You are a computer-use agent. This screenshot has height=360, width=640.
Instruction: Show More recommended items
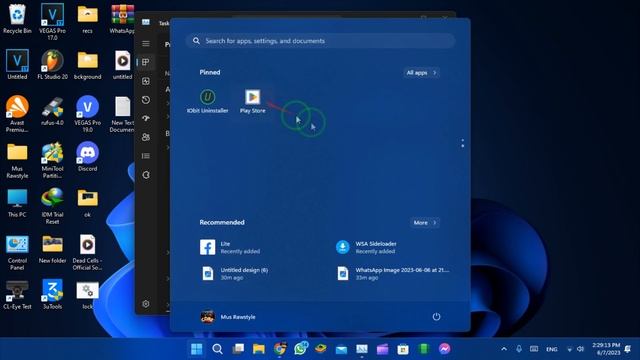point(424,222)
